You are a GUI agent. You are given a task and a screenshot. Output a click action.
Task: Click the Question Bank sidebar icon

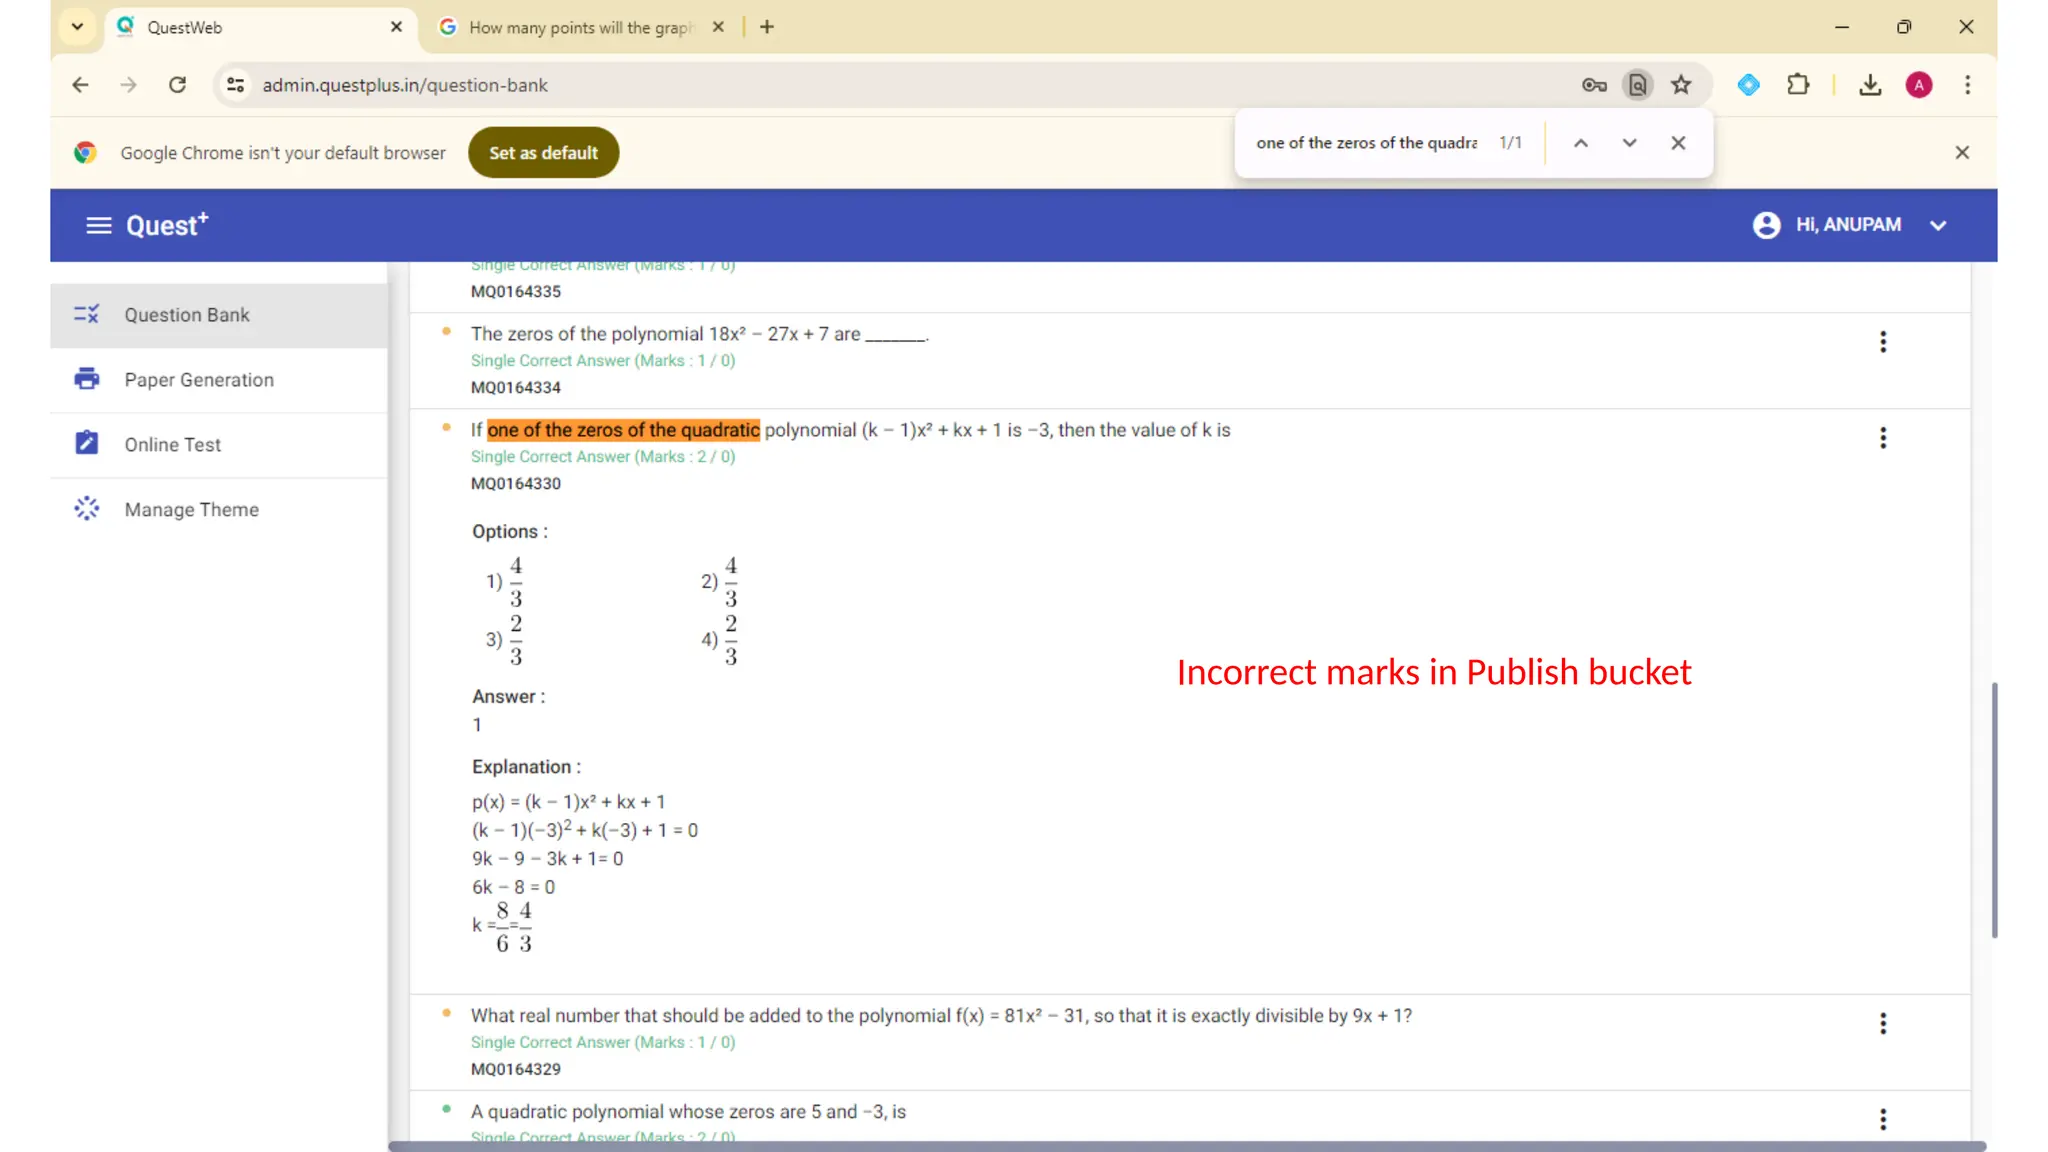pos(87,315)
